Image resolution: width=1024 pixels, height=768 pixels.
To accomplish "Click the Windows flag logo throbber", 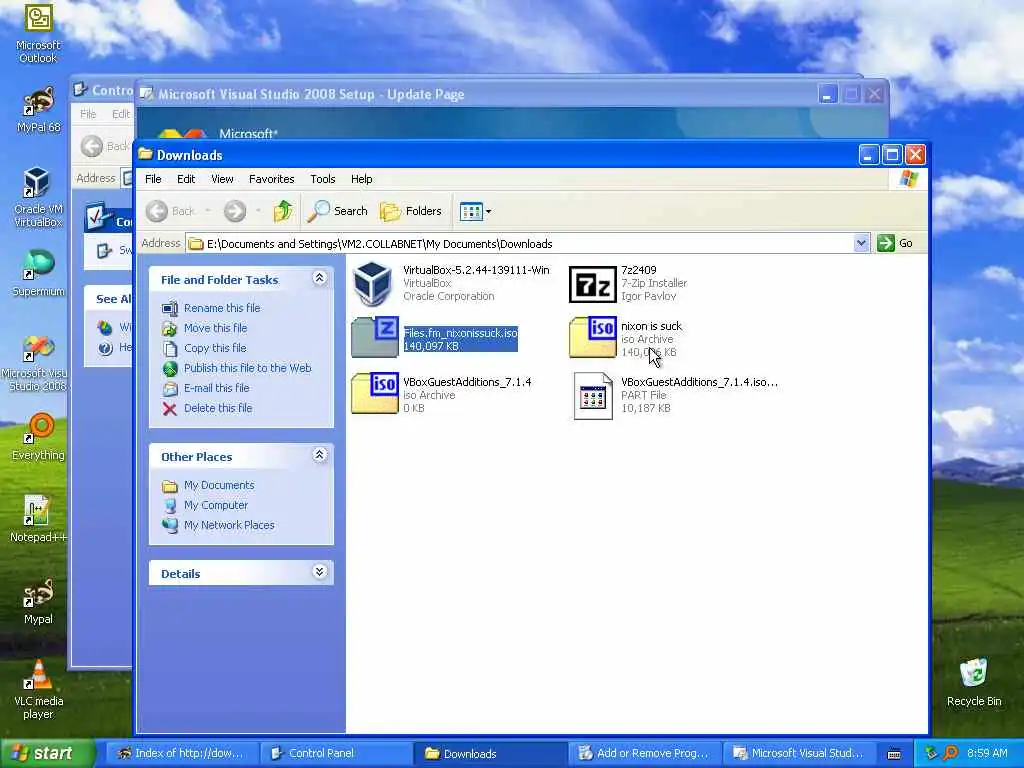I will click(x=908, y=179).
